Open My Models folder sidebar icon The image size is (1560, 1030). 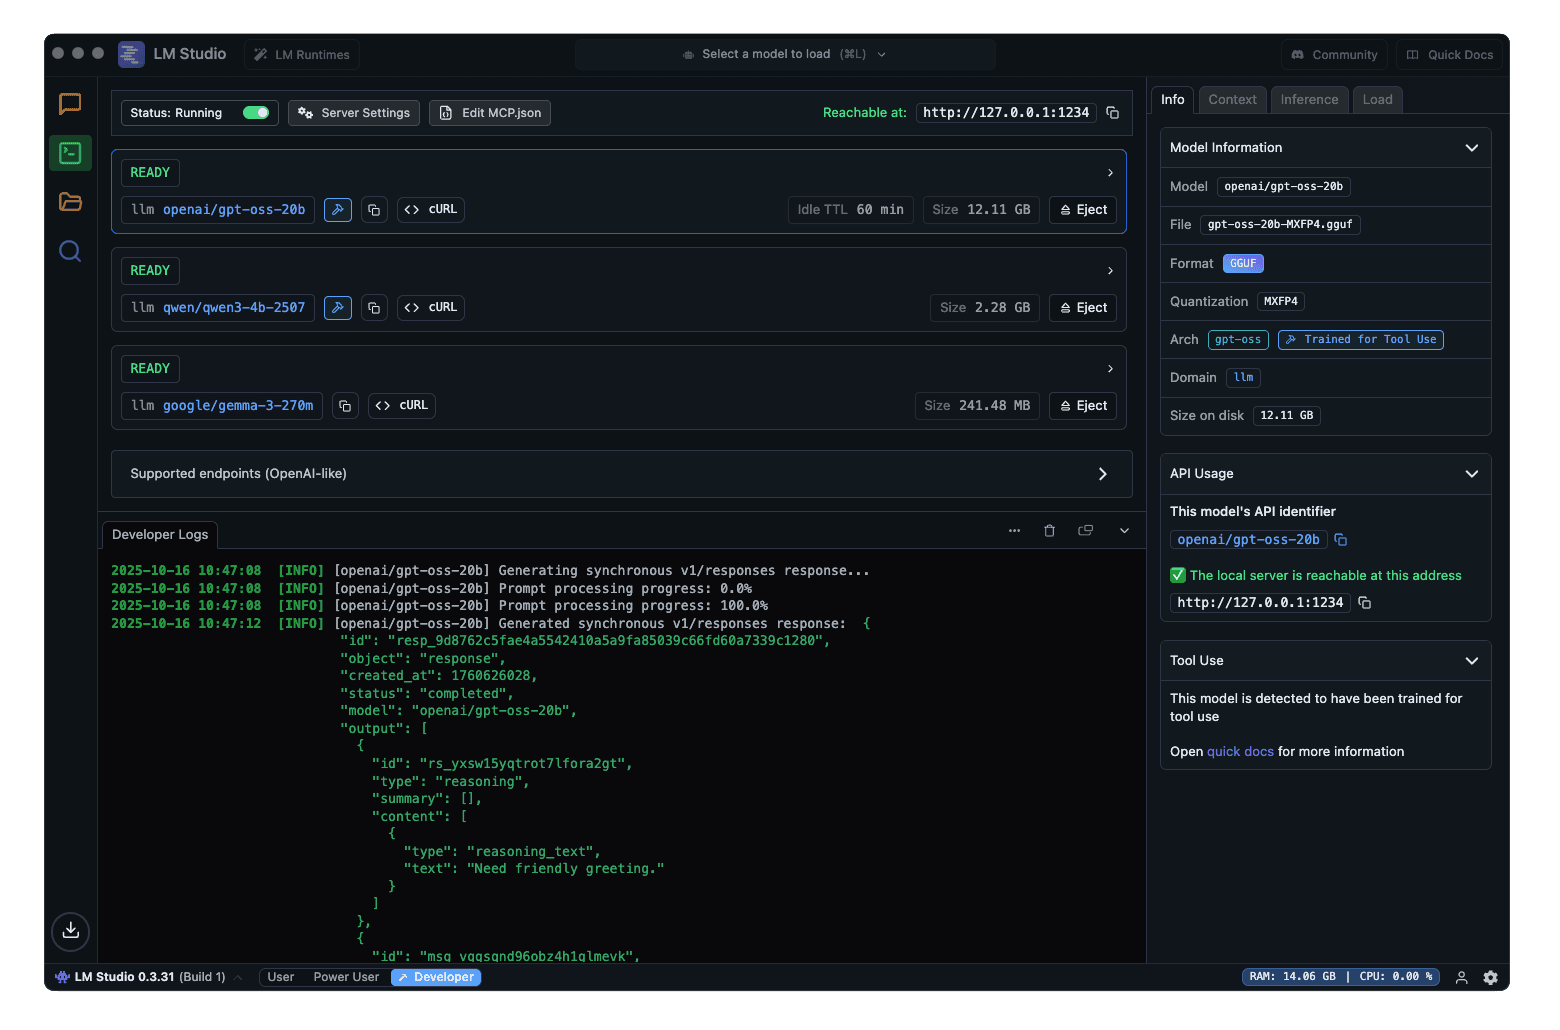70,202
